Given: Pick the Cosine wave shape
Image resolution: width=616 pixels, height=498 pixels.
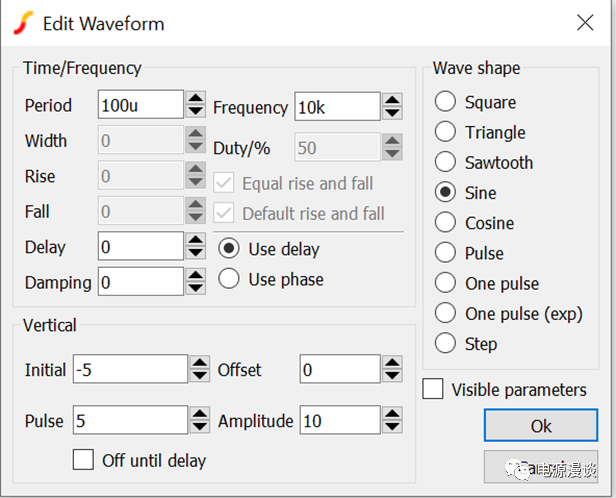Looking at the screenshot, I should pos(445,223).
